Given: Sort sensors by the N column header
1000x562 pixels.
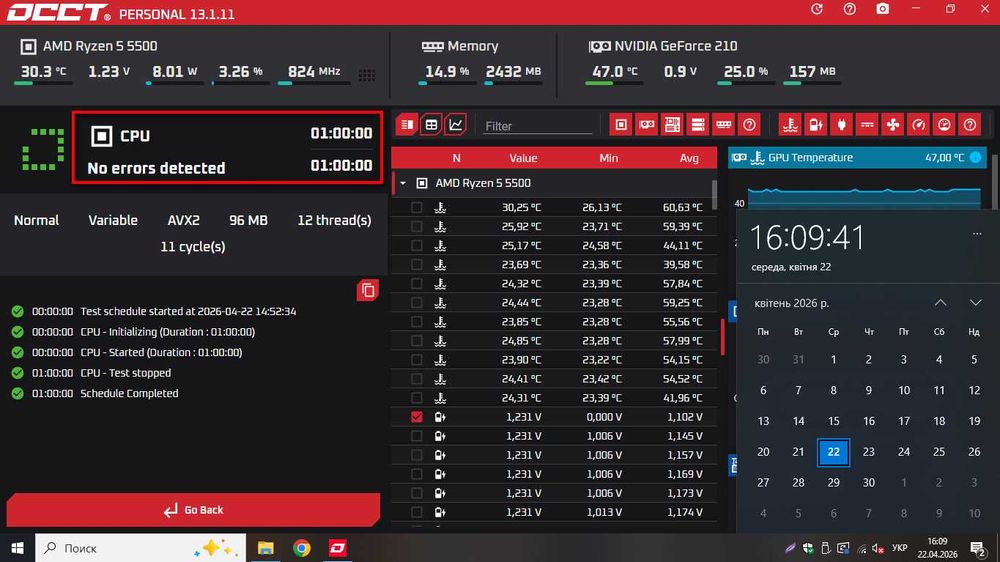Looking at the screenshot, I should pos(456,158).
